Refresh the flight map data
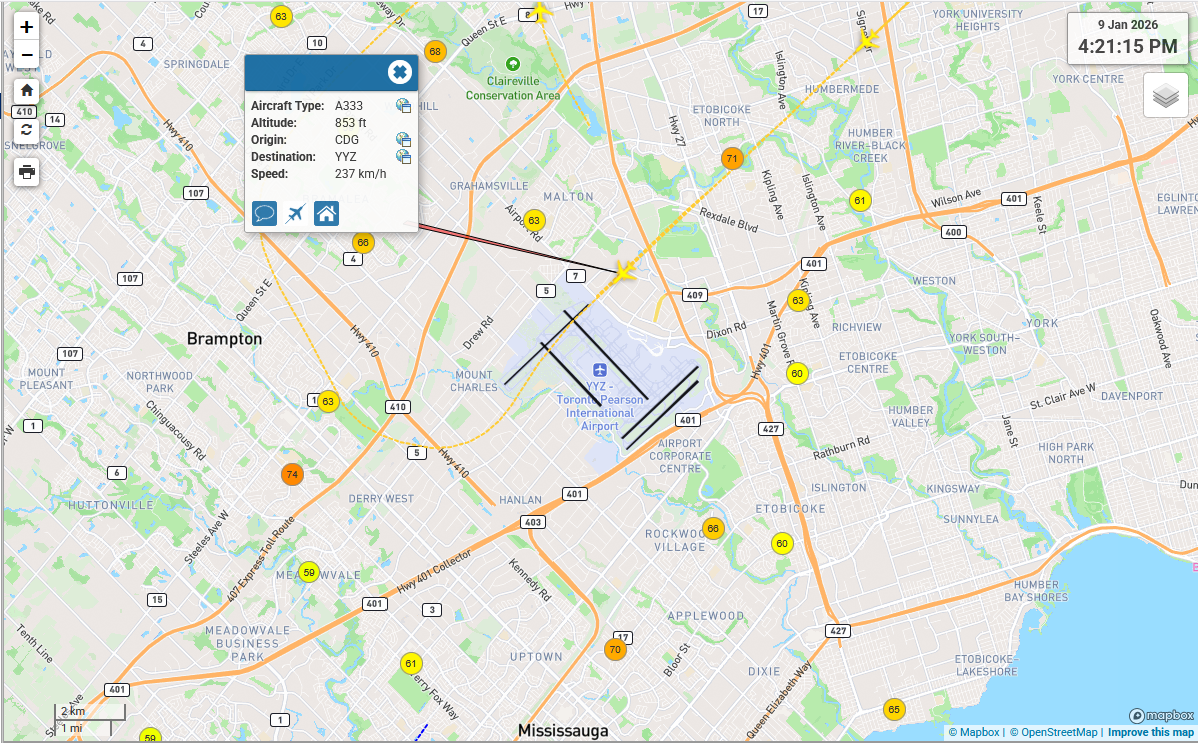Viewport: 1198px width, 743px height. coord(27,129)
